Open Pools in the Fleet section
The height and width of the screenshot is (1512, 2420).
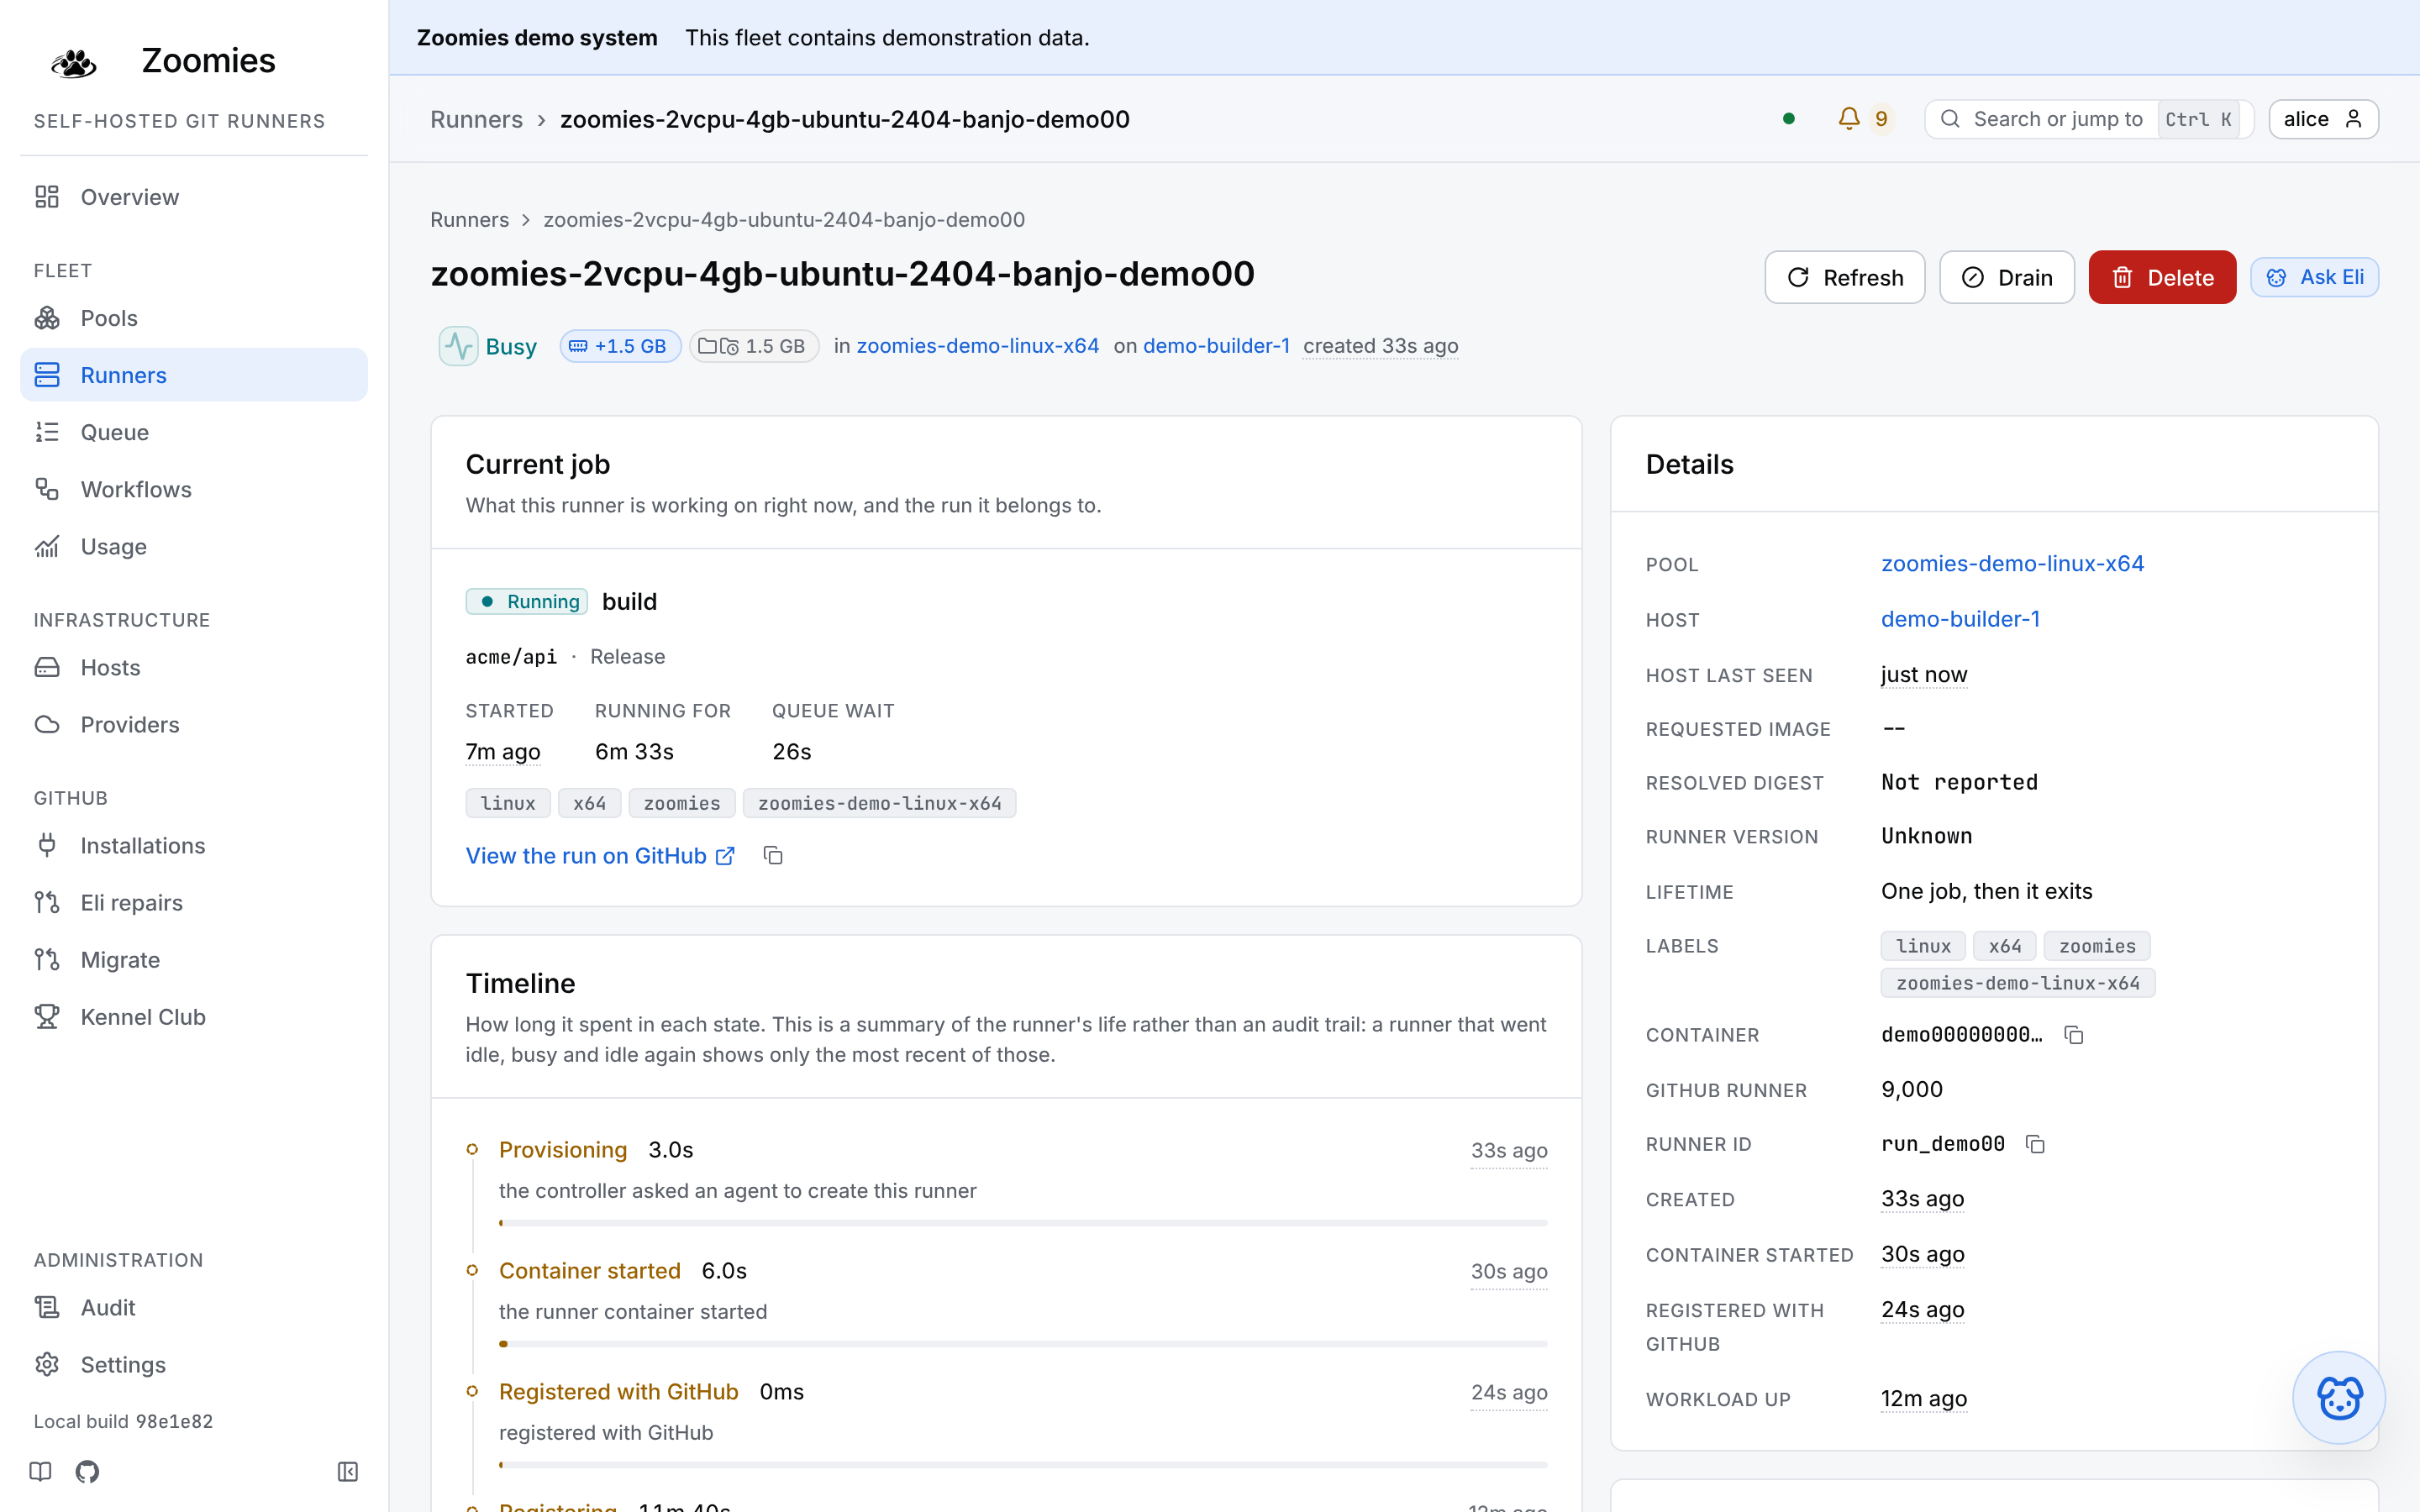point(194,318)
